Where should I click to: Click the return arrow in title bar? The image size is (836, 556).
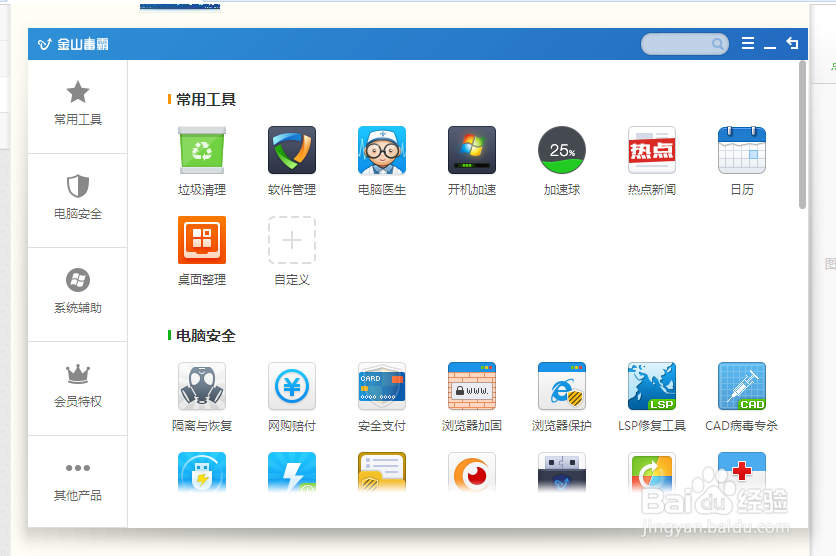click(792, 43)
